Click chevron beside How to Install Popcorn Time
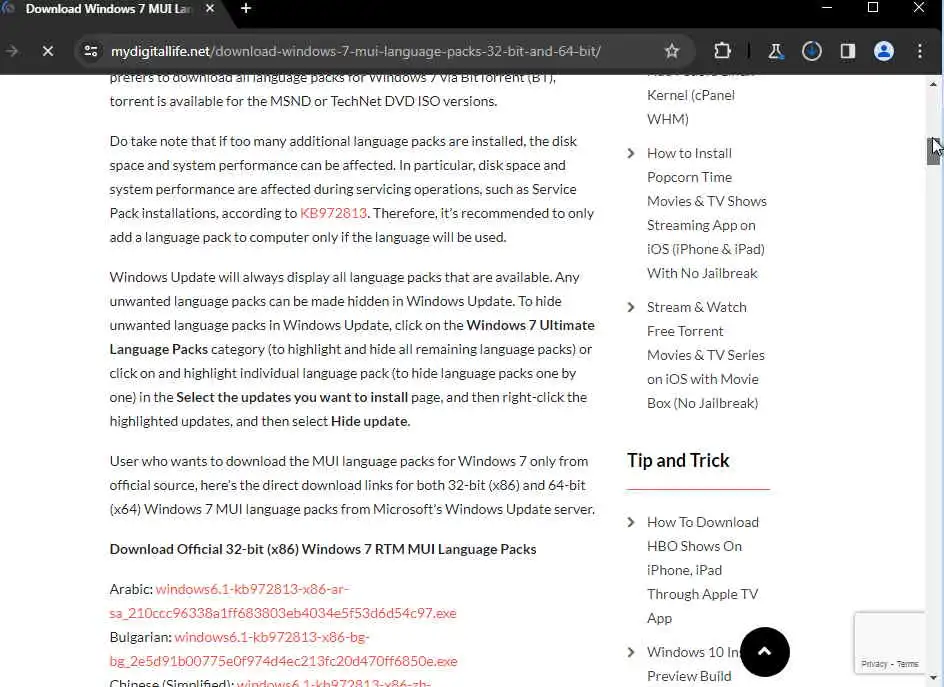Image resolution: width=944 pixels, height=687 pixels. (x=631, y=153)
